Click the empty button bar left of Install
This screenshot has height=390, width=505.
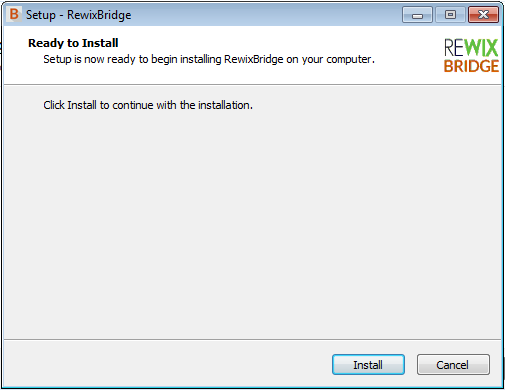[167, 364]
